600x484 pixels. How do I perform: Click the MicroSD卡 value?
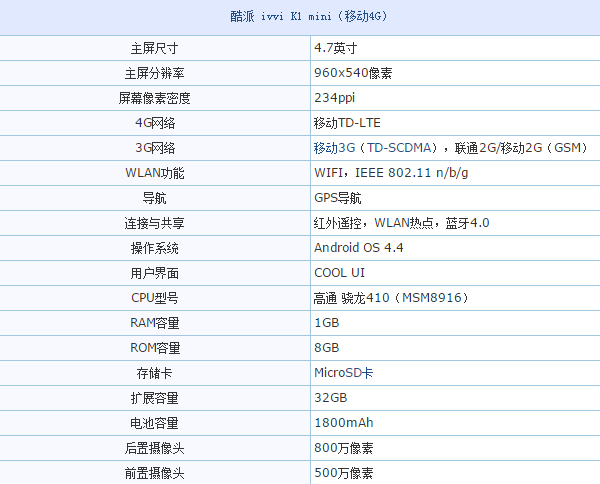tap(344, 373)
